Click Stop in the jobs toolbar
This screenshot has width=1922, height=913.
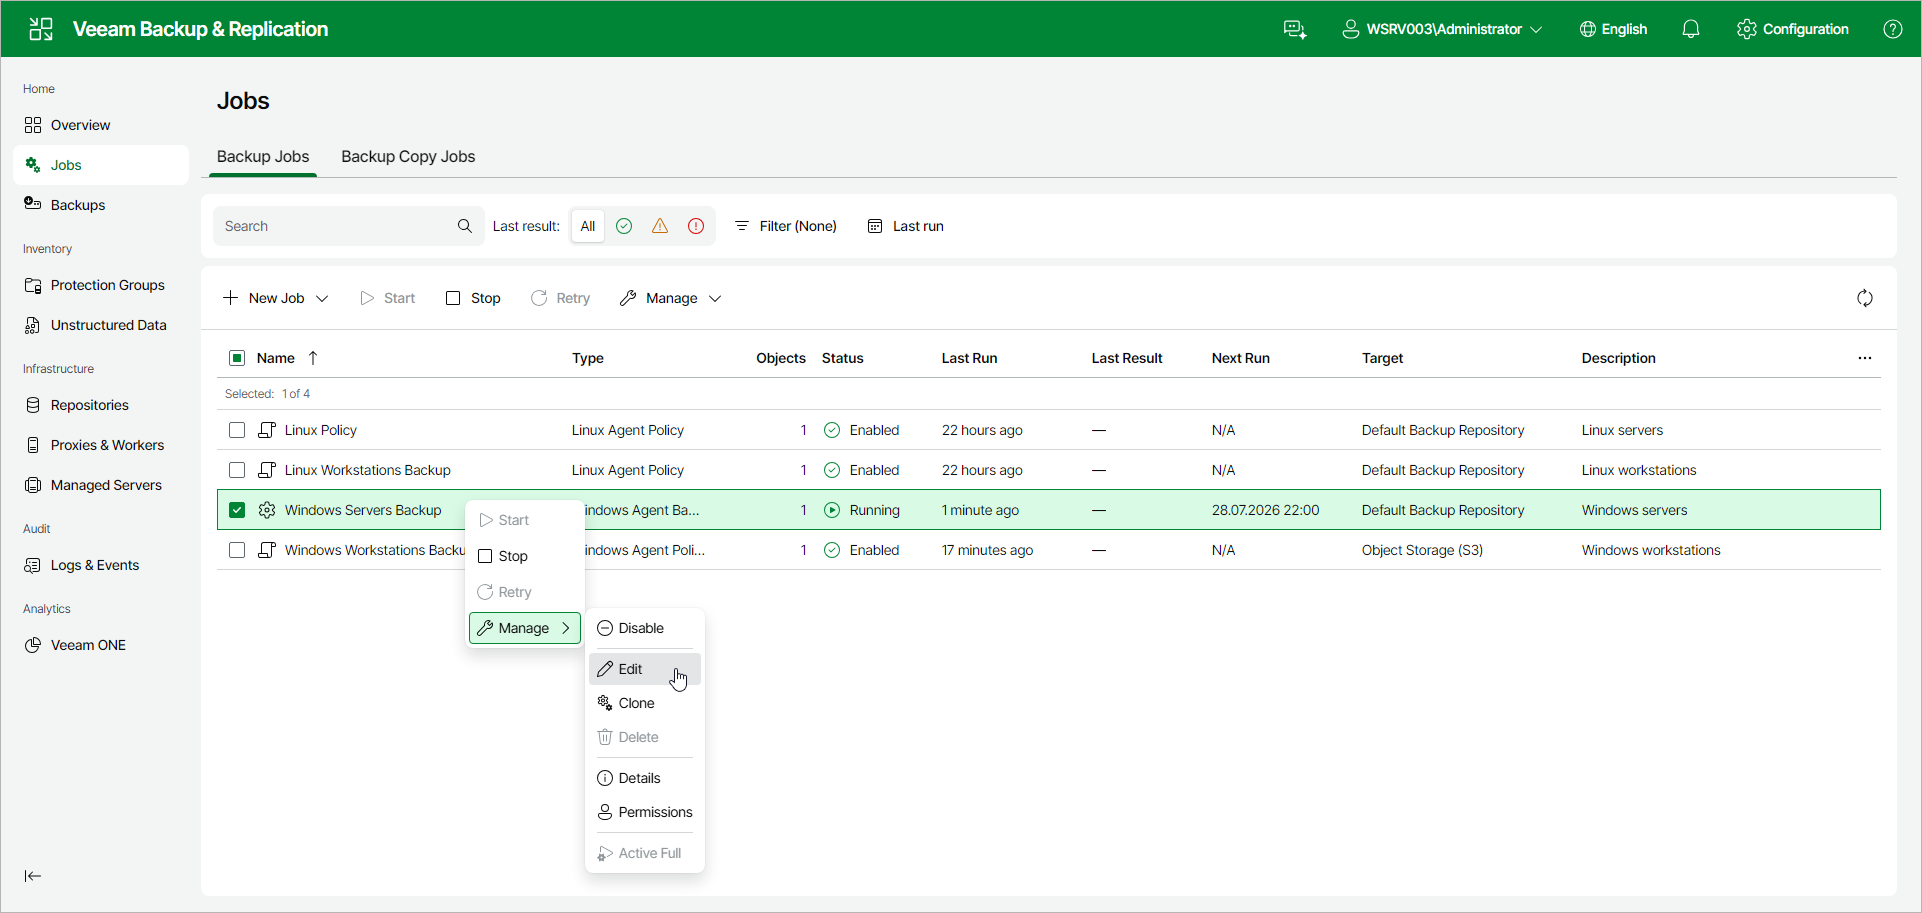point(474,298)
